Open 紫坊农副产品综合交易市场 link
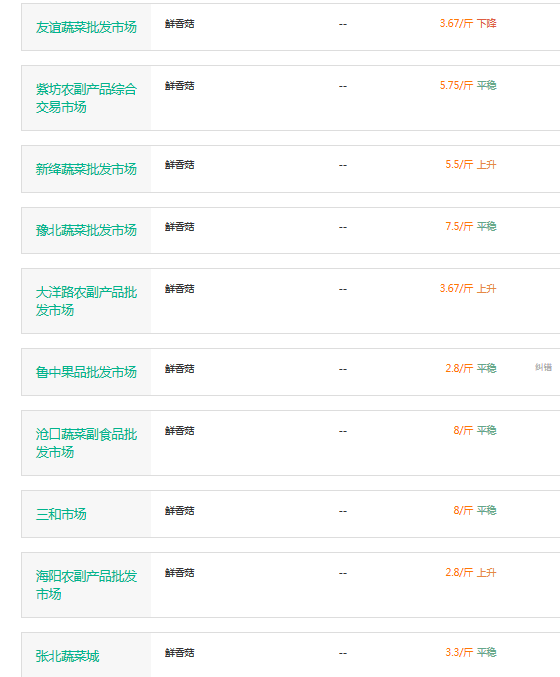Image resolution: width=560 pixels, height=677 pixels. 86,98
